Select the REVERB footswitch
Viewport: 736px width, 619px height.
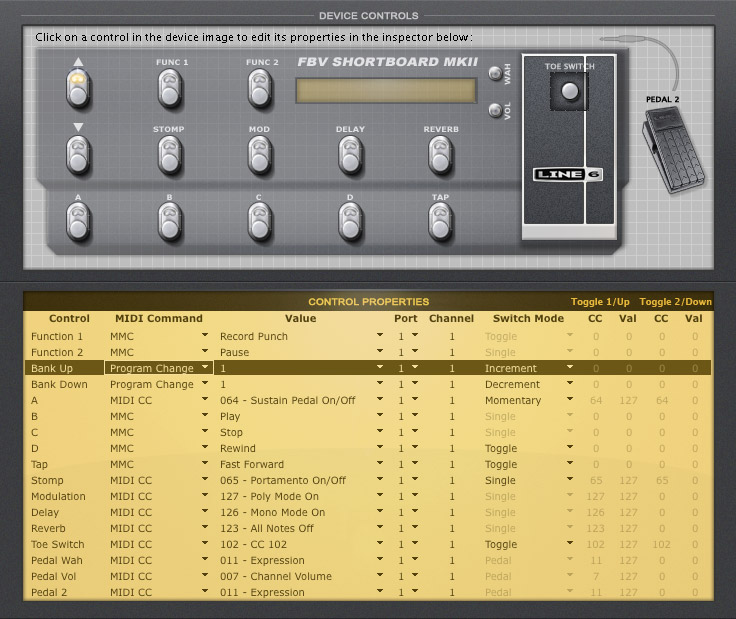(x=440, y=155)
